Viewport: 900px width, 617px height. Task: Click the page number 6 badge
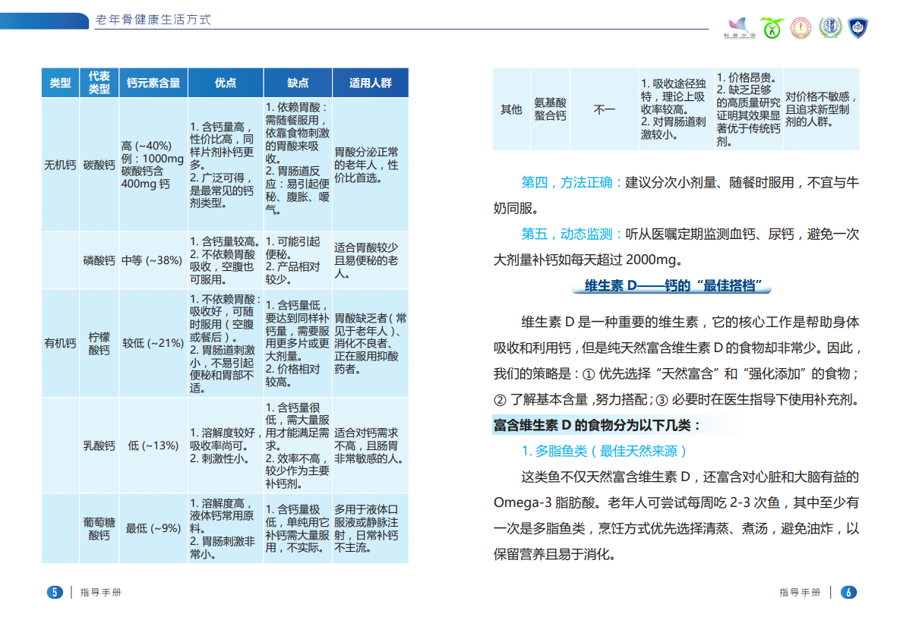[x=848, y=592]
